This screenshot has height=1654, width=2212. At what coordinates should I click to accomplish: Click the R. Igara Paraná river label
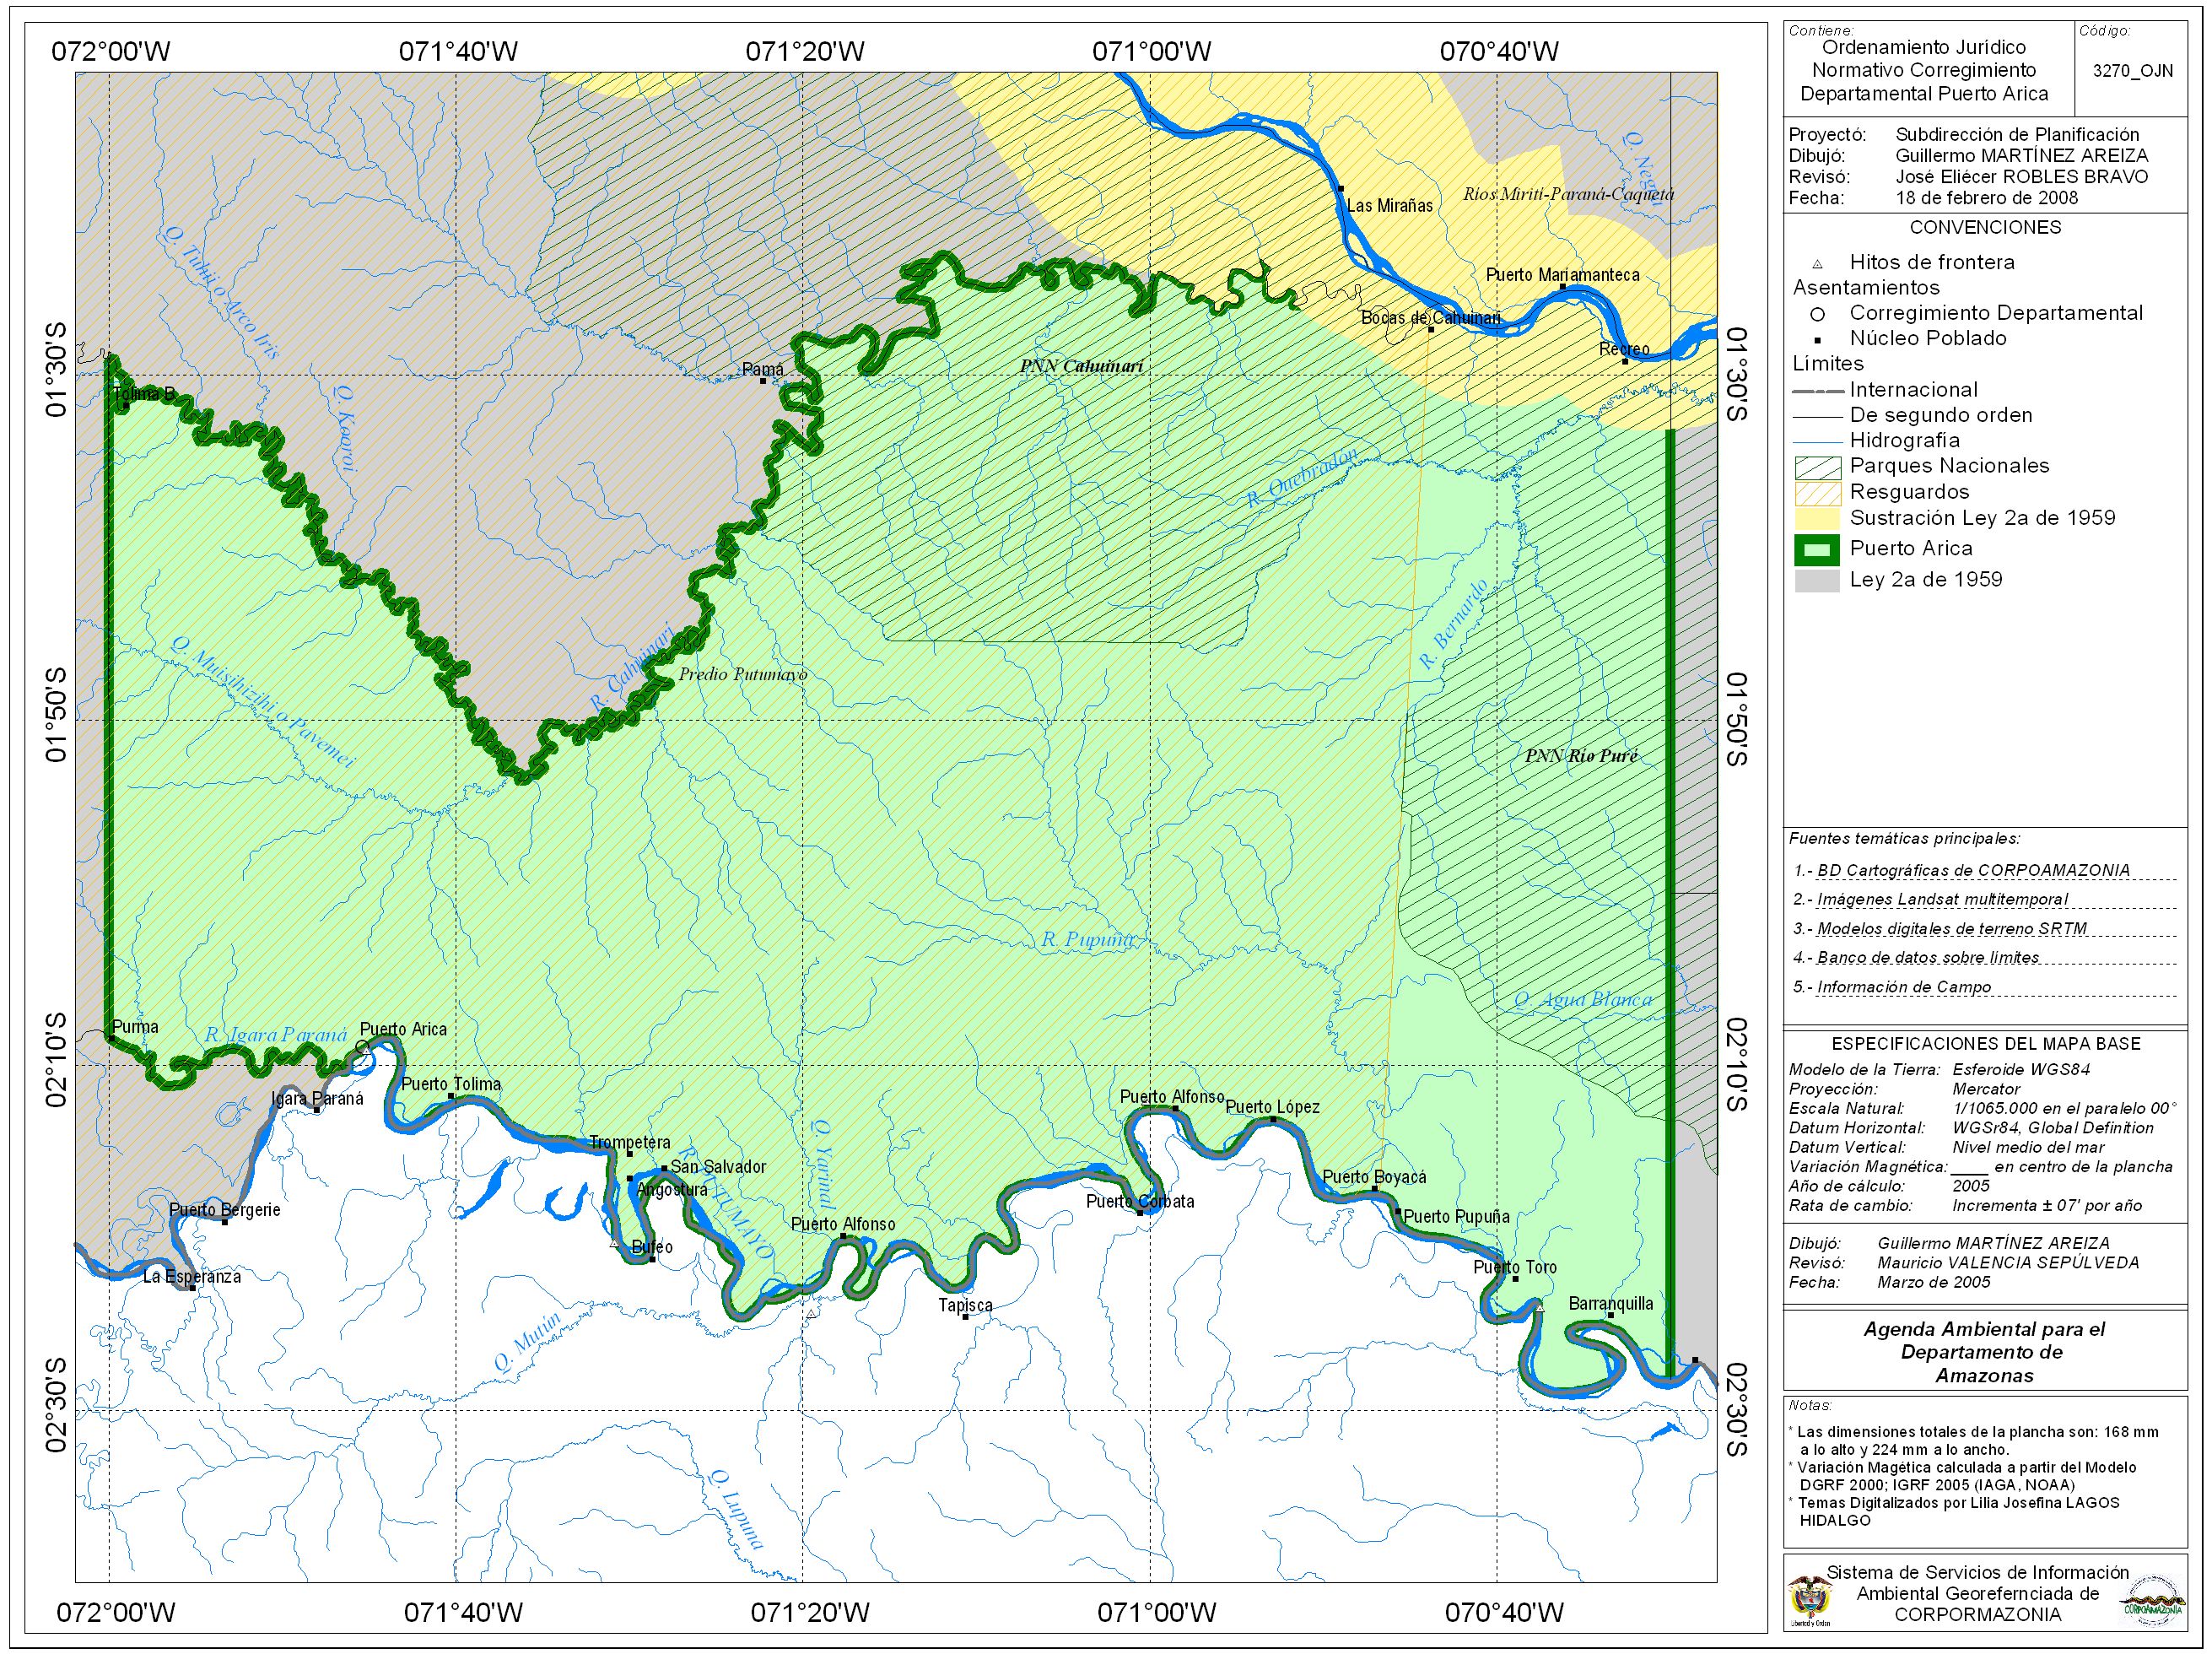276,1035
